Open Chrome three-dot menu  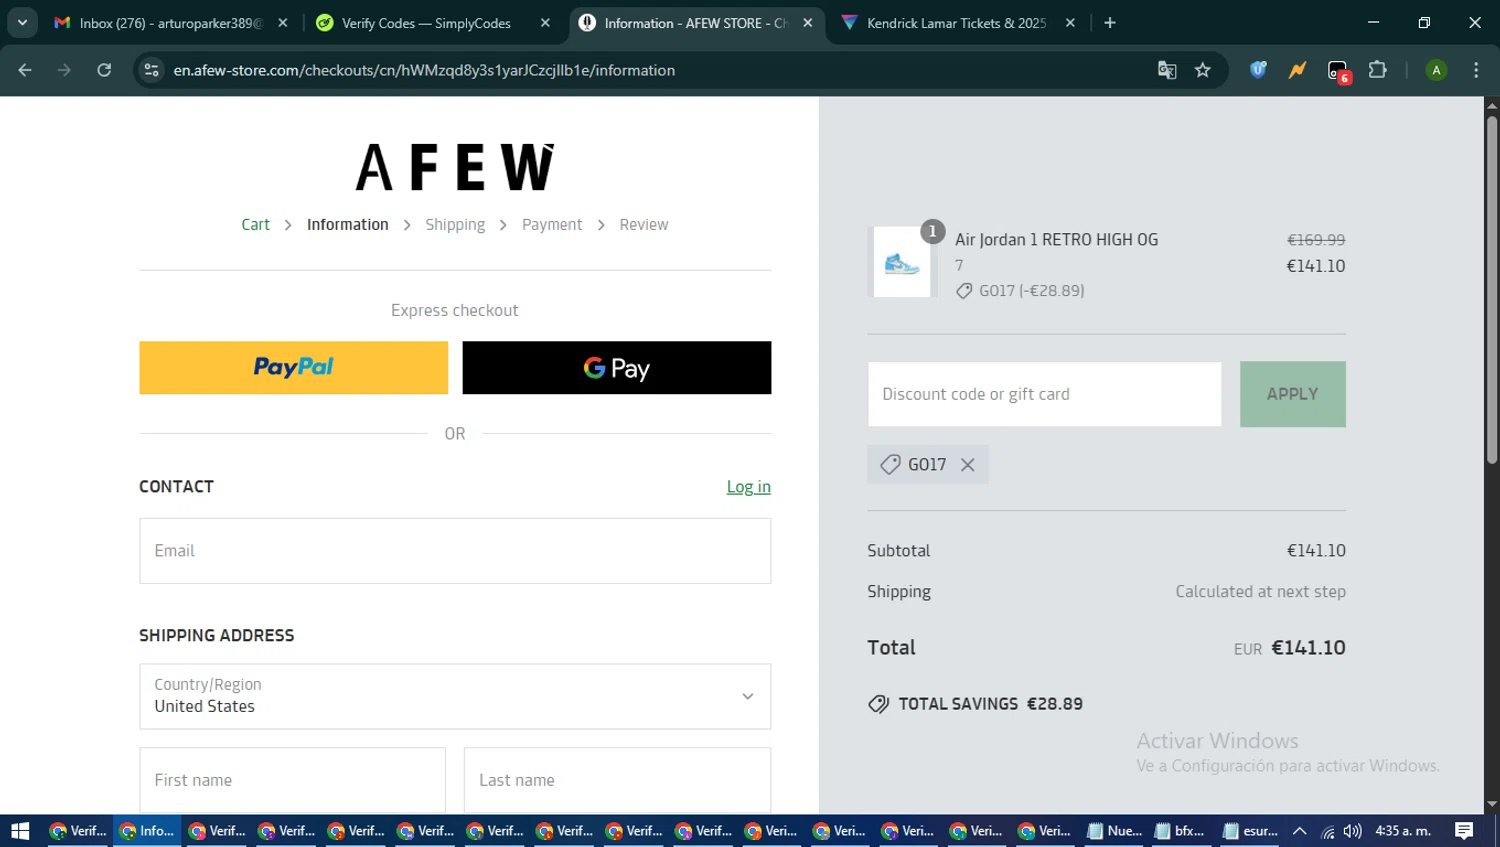coord(1476,70)
